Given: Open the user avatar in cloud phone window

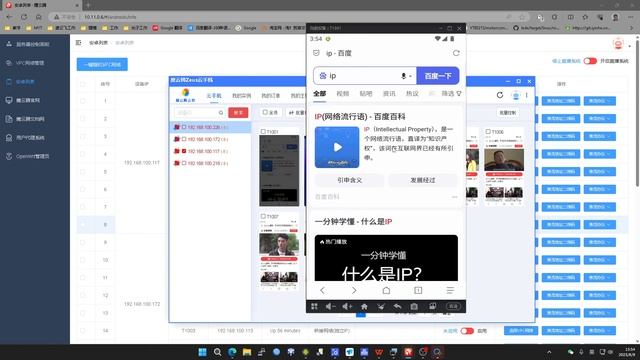Looking at the screenshot, I should [516, 95].
